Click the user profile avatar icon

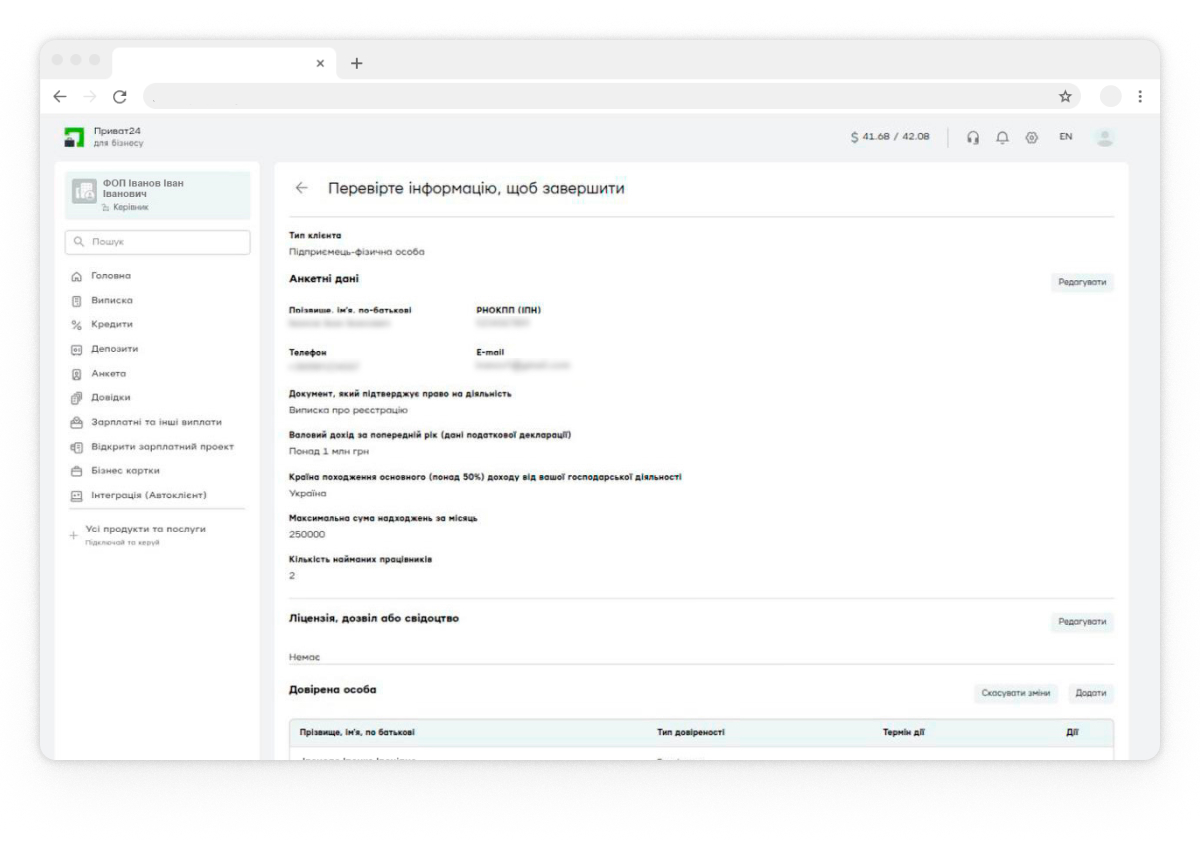tap(1105, 138)
